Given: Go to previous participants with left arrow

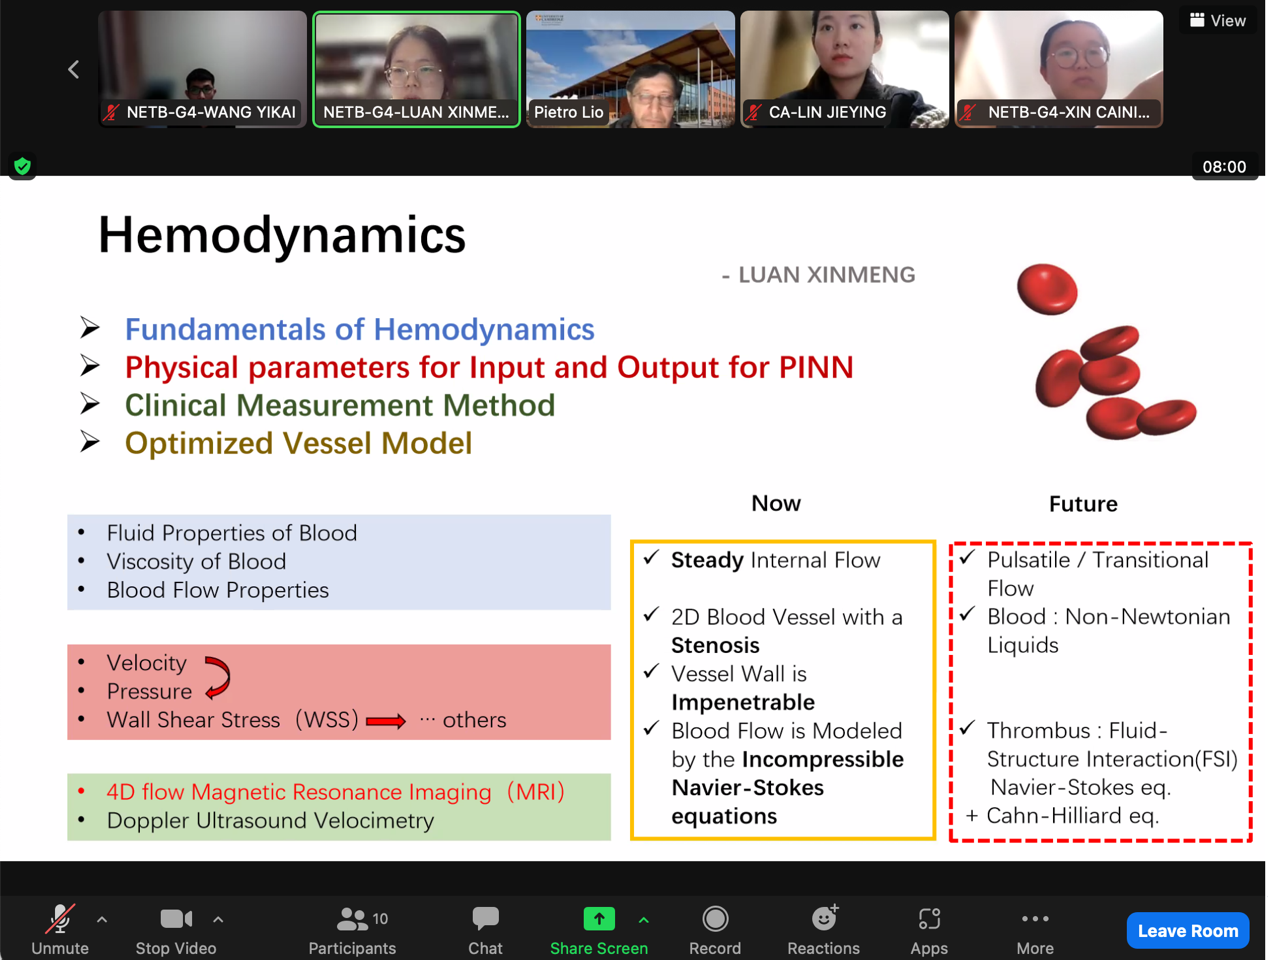Looking at the screenshot, I should (73, 69).
